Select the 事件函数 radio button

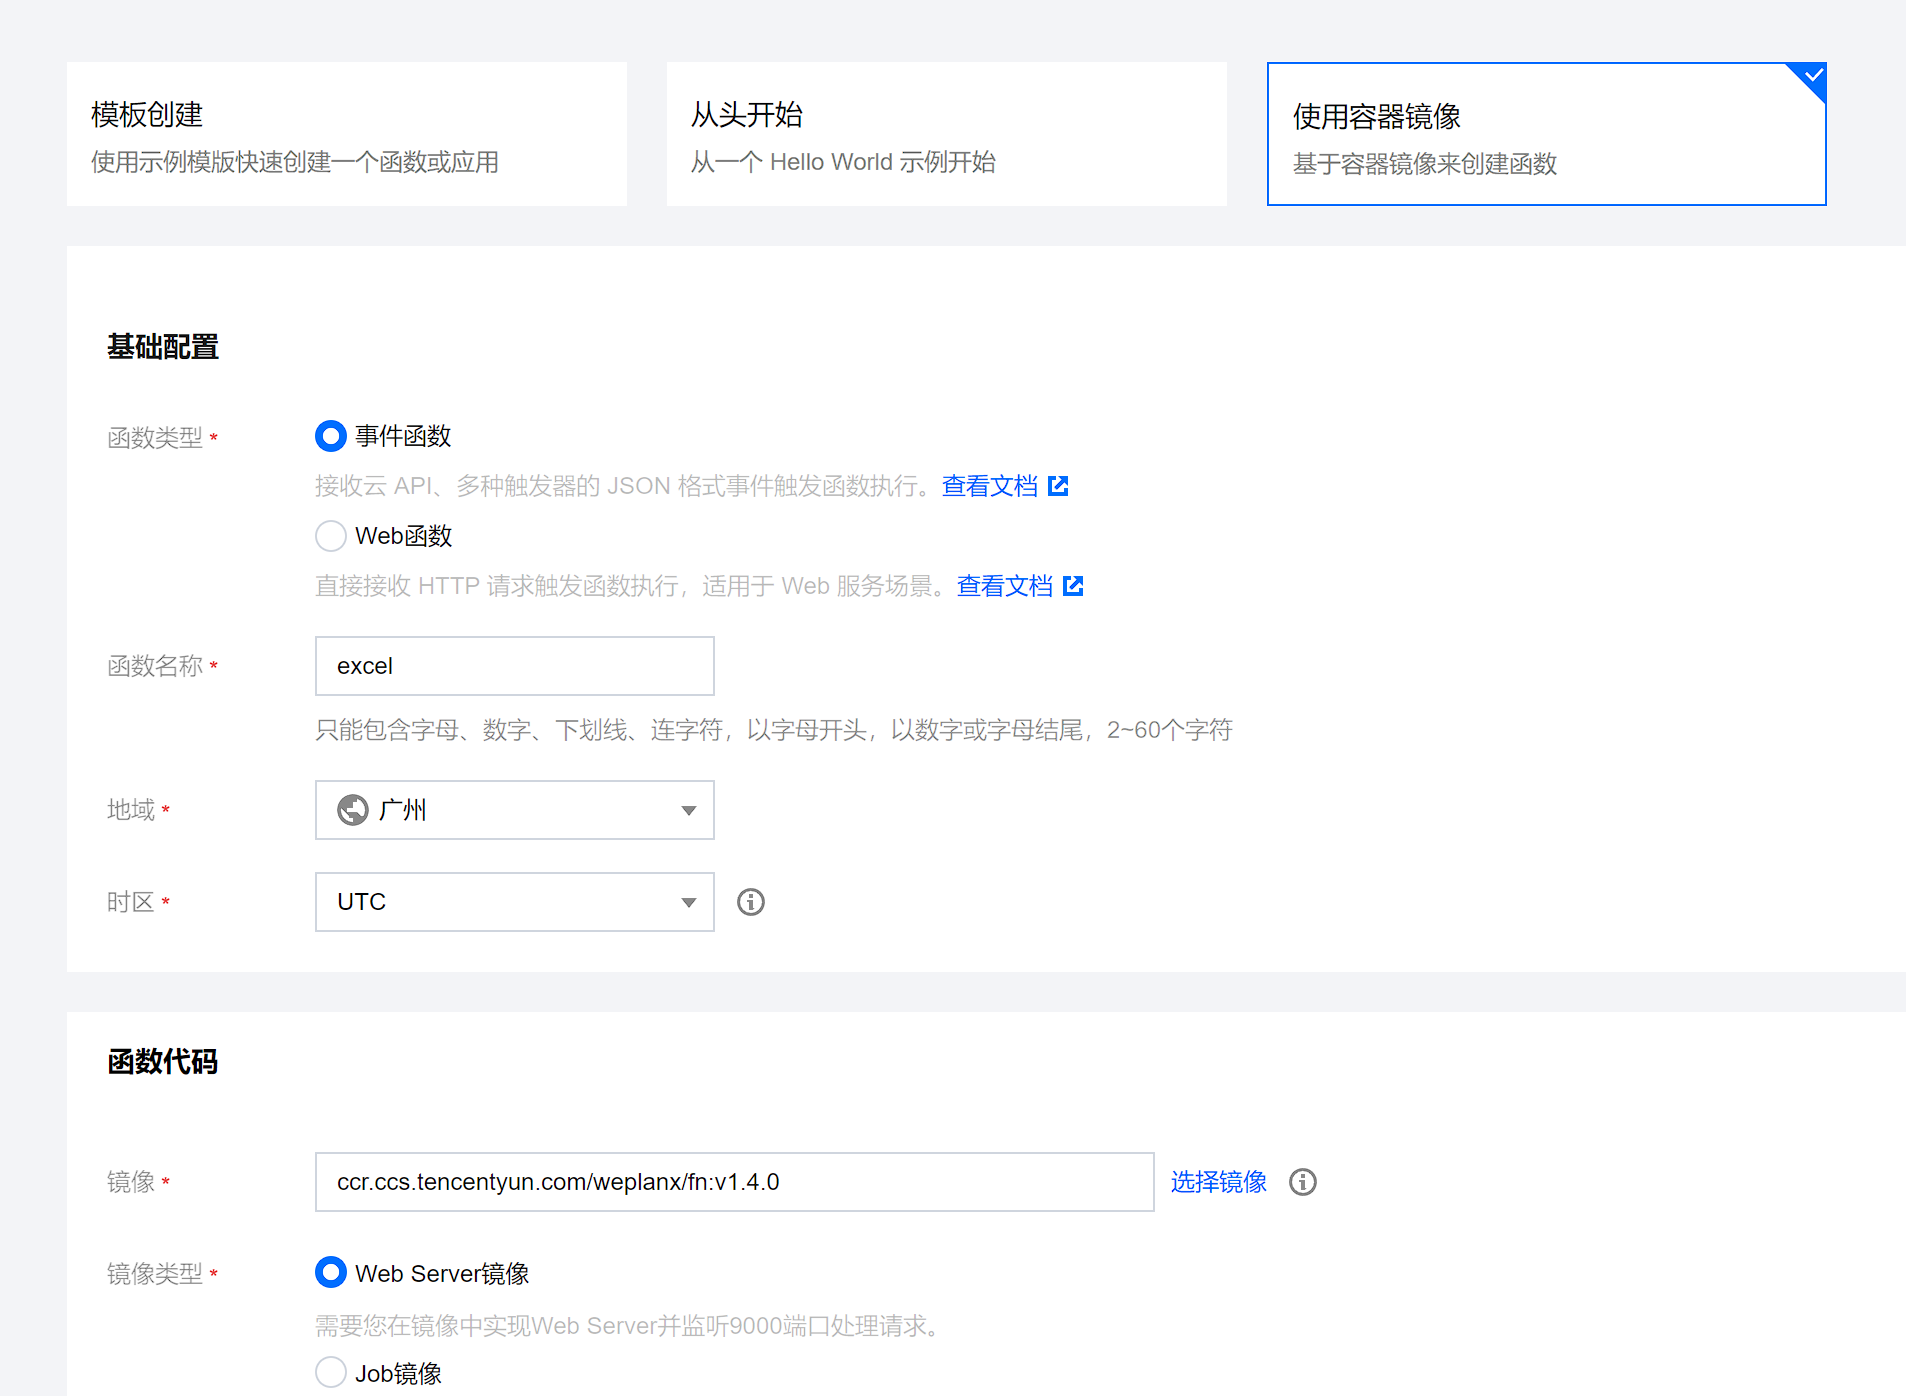pyautogui.click(x=331, y=436)
